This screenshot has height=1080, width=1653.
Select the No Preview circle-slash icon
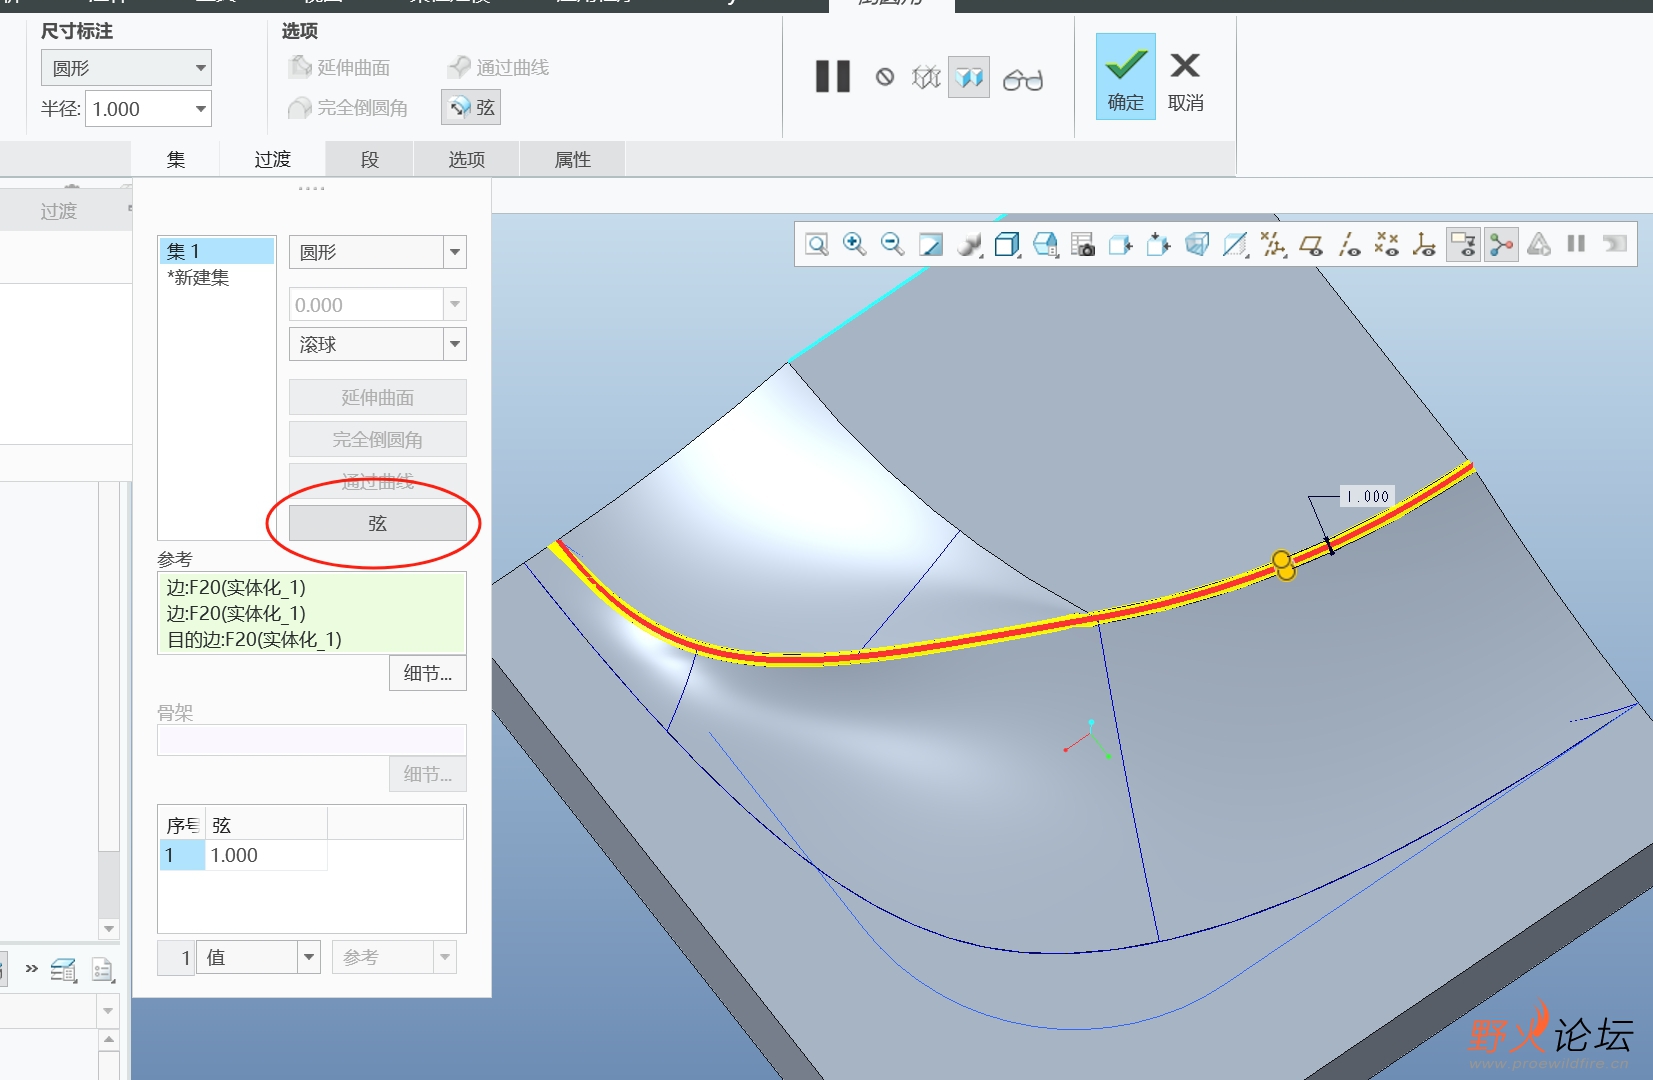coord(885,77)
